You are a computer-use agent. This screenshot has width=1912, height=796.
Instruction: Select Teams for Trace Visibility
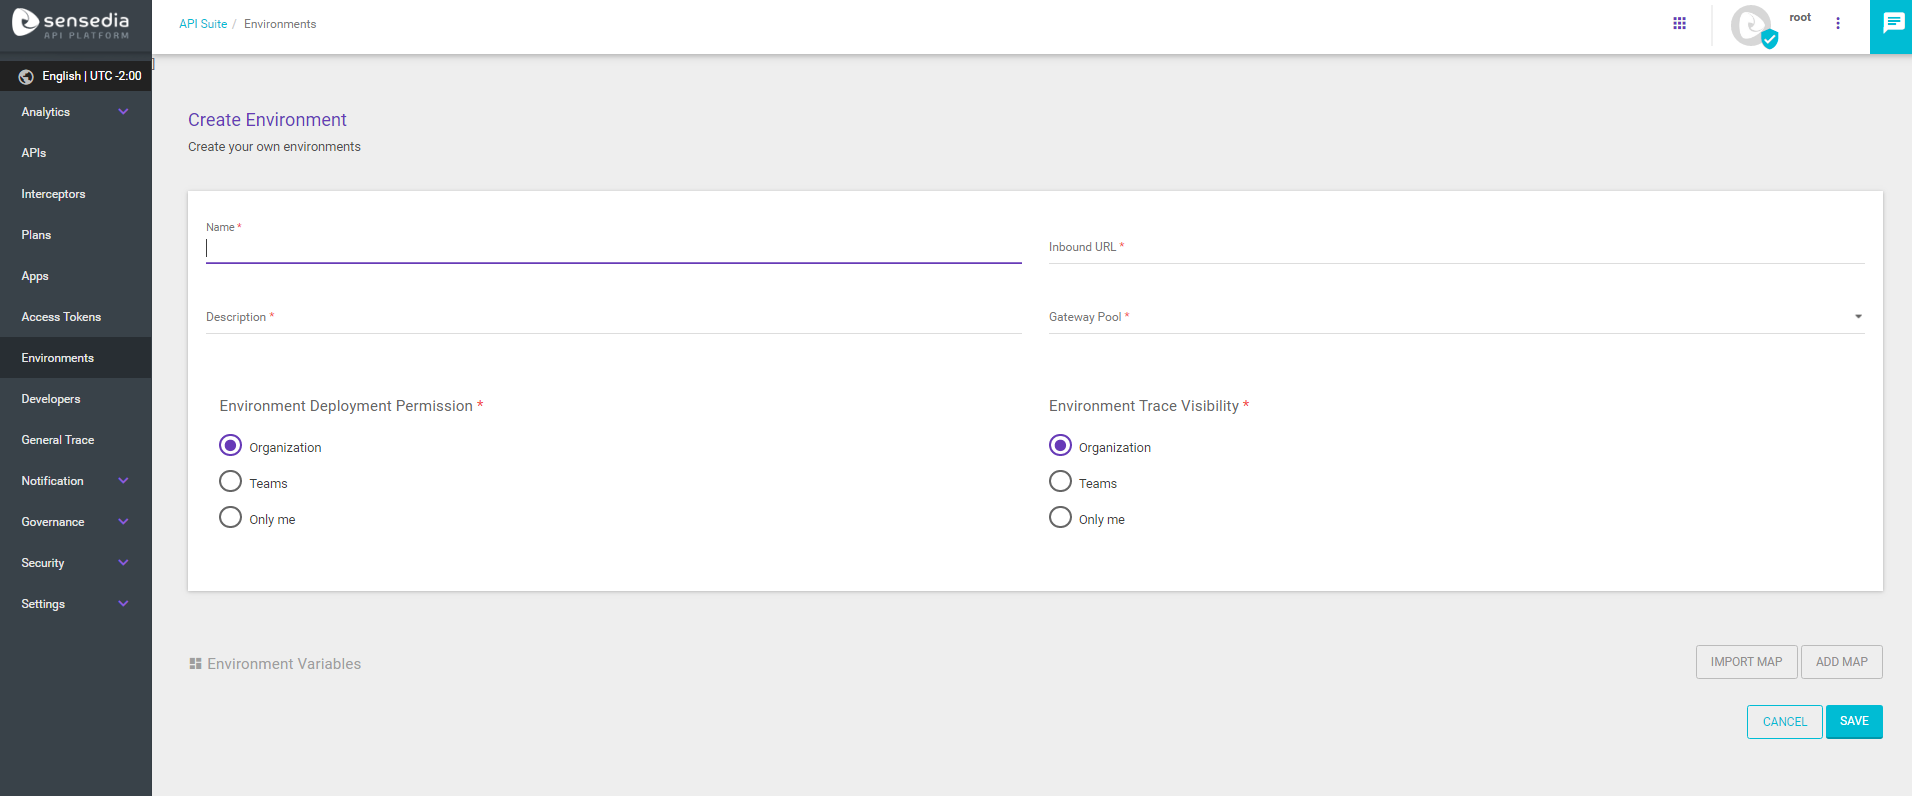pyautogui.click(x=1060, y=482)
